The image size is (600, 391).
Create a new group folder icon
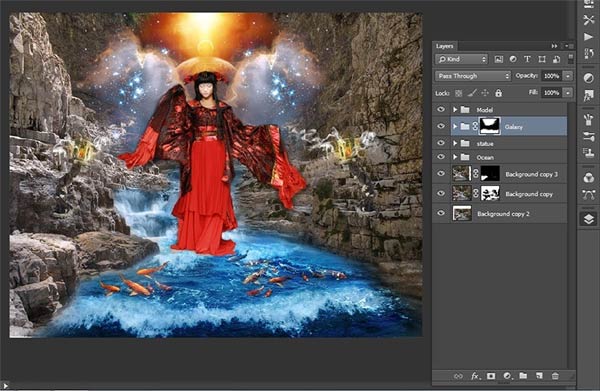523,376
